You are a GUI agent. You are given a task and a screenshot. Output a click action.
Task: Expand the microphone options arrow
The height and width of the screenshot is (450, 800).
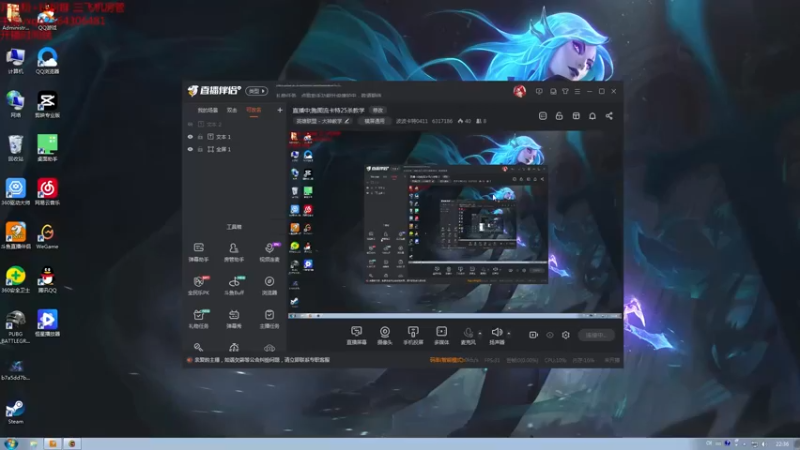point(480,333)
